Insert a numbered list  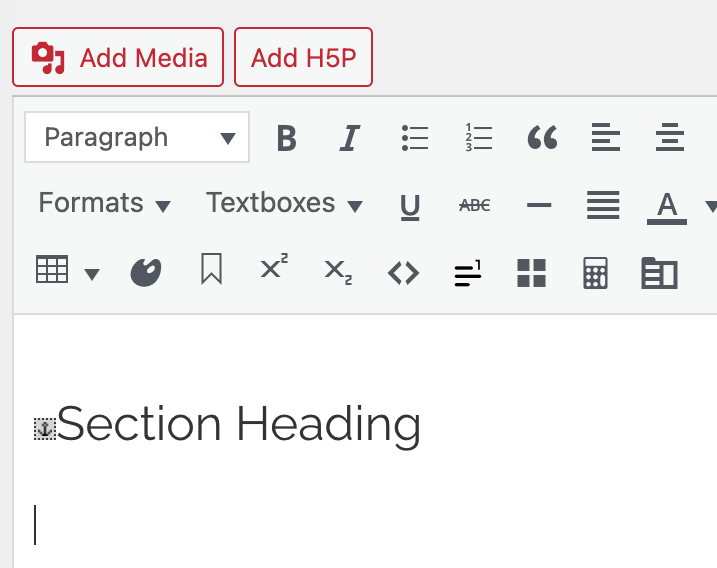pyautogui.click(x=479, y=138)
